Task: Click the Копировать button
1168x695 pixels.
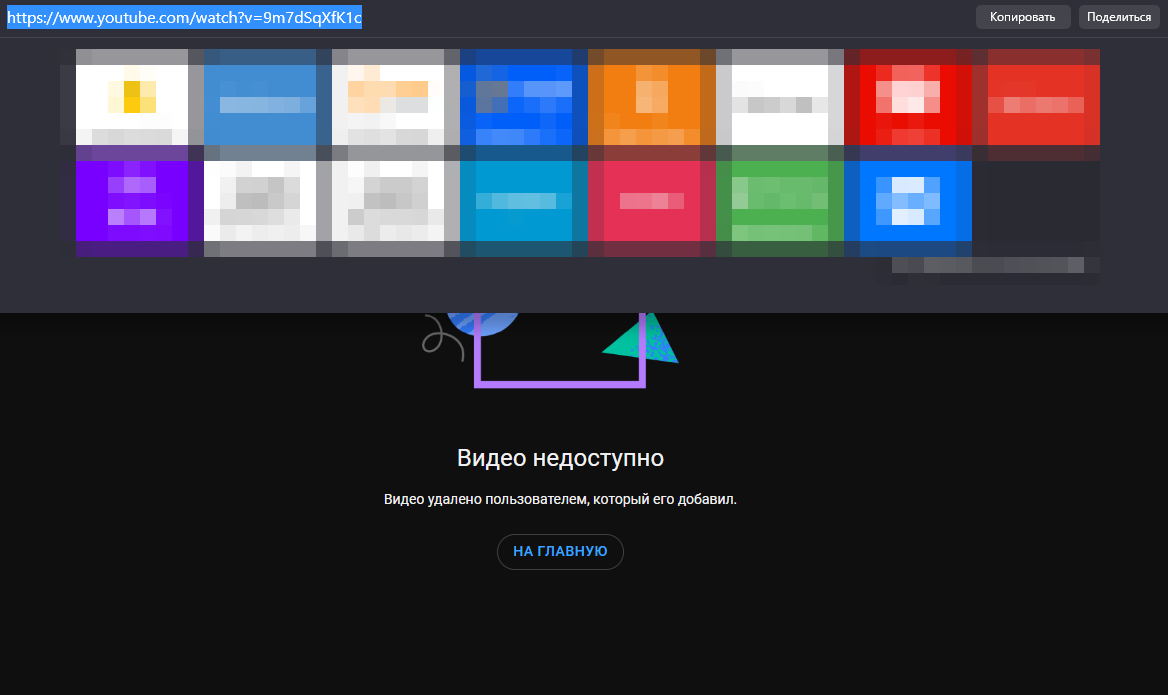Action: pyautogui.click(x=1022, y=16)
